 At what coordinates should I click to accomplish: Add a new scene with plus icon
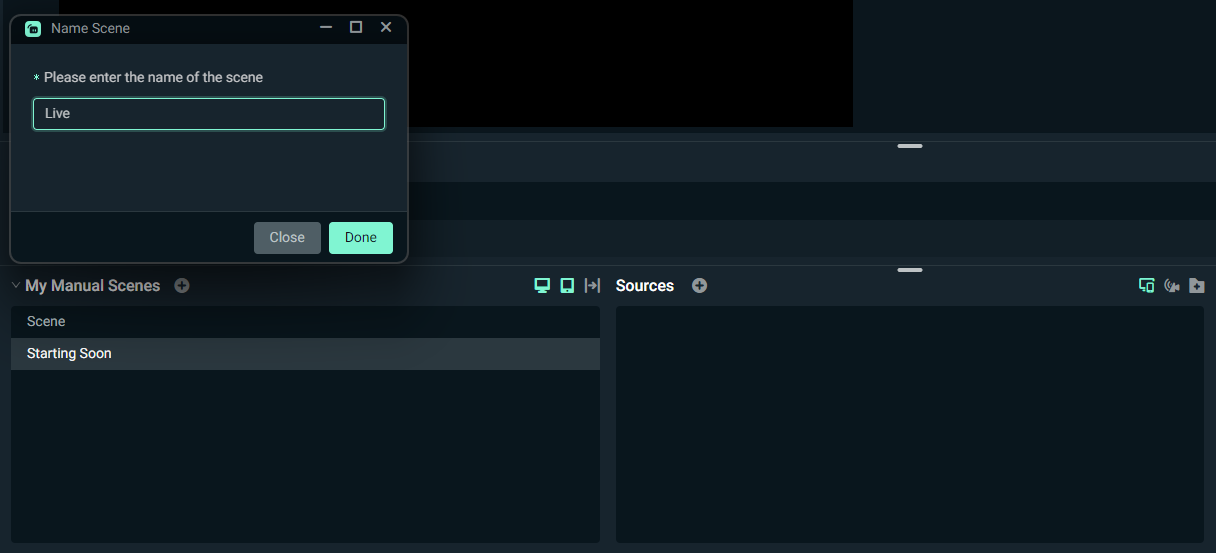(182, 286)
